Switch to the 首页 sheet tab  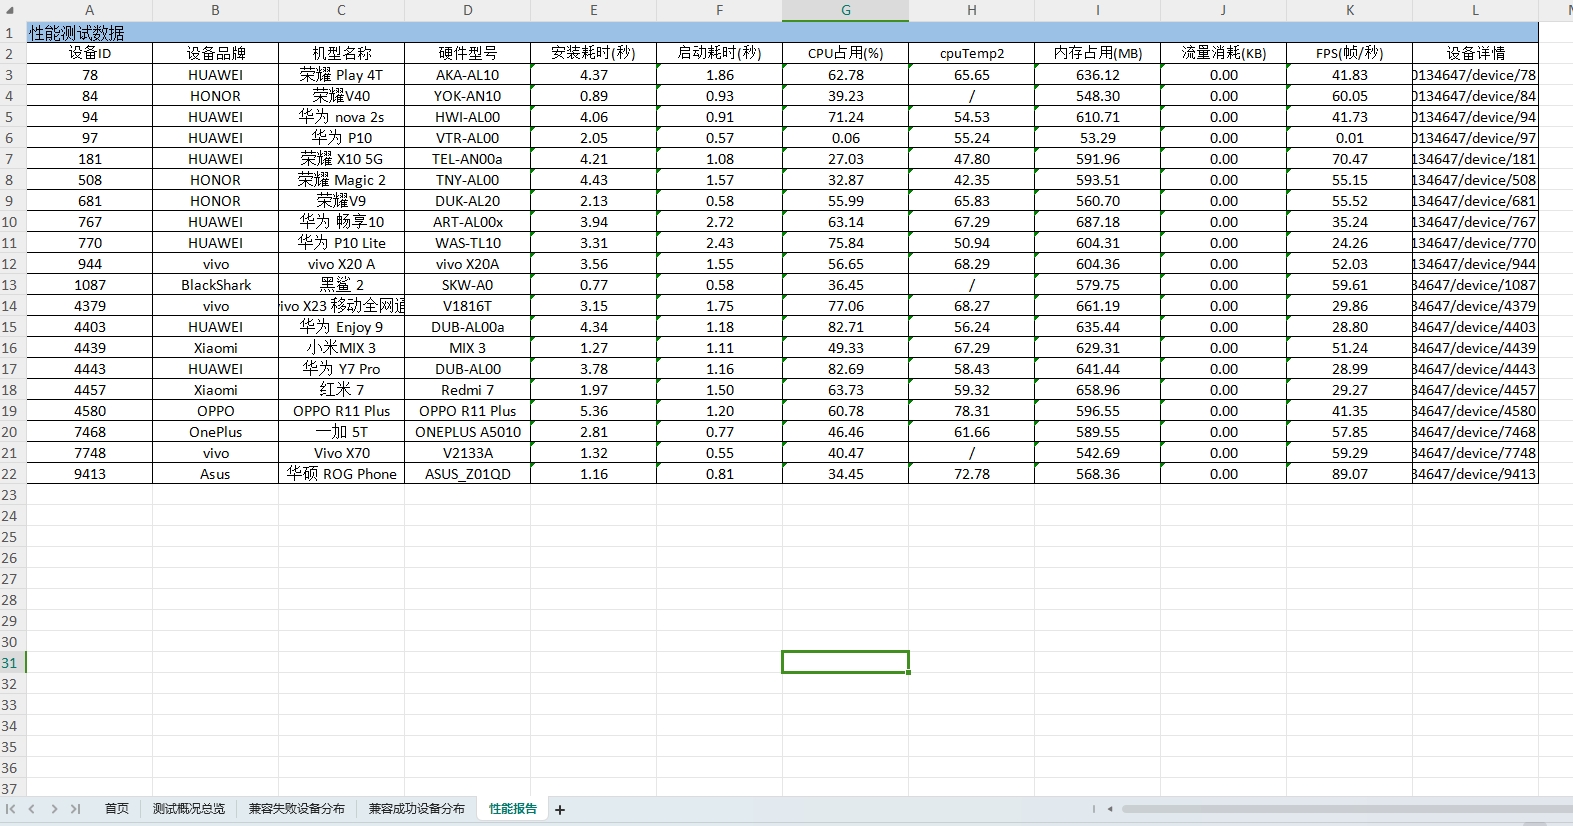tap(117, 809)
